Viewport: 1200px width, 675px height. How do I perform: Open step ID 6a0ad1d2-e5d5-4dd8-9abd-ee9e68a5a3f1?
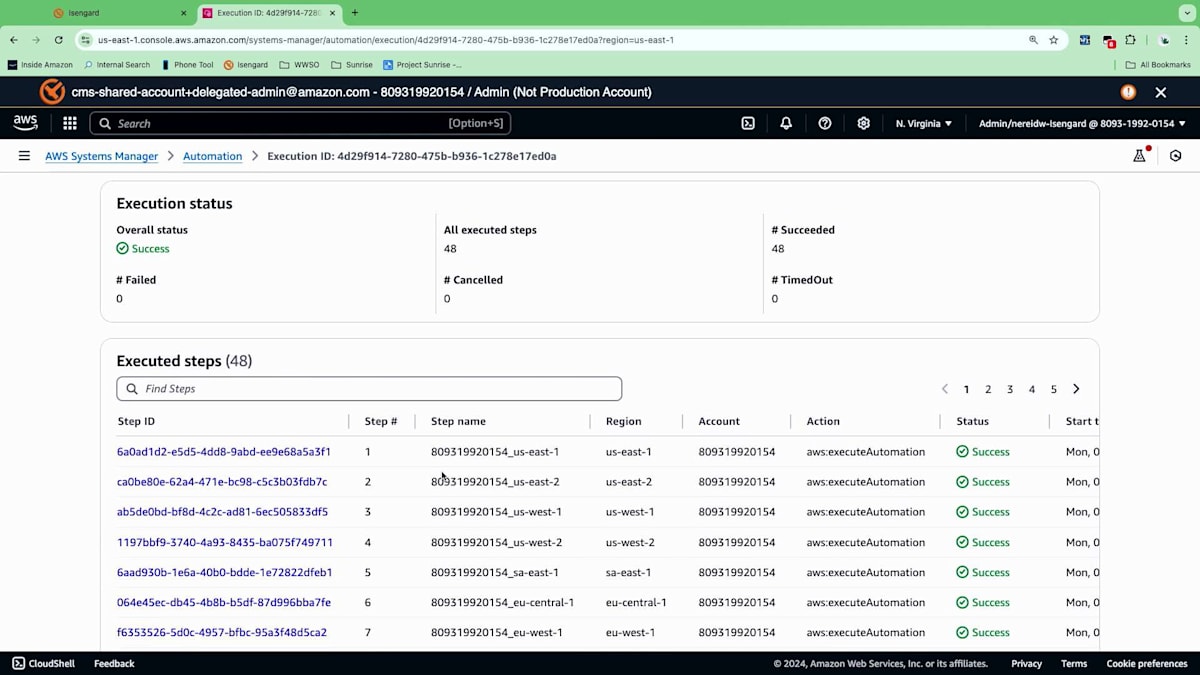pyautogui.click(x=224, y=452)
